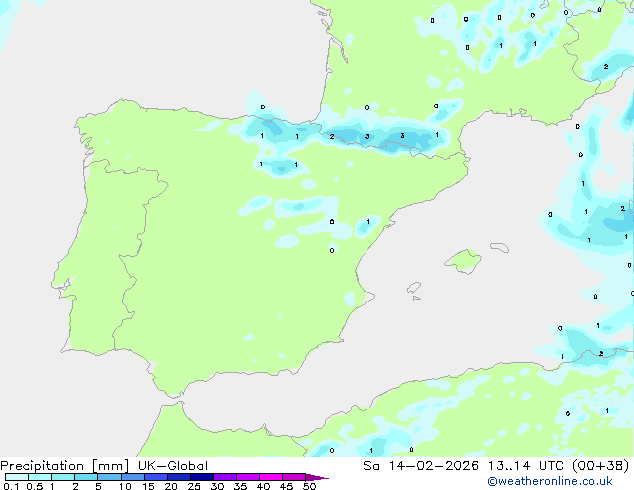Image resolution: width=634 pixels, height=490 pixels.
Task: Click the date '14-02-2026' in the footer
Action: pos(433,466)
